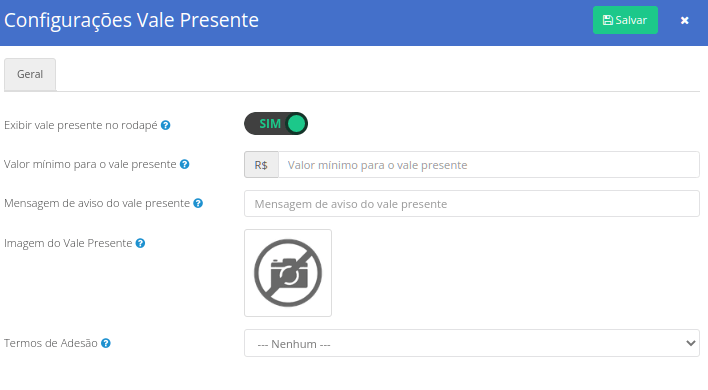Click the chevron arrow of Nenhum select
This screenshot has height=390, width=708.
click(x=690, y=344)
